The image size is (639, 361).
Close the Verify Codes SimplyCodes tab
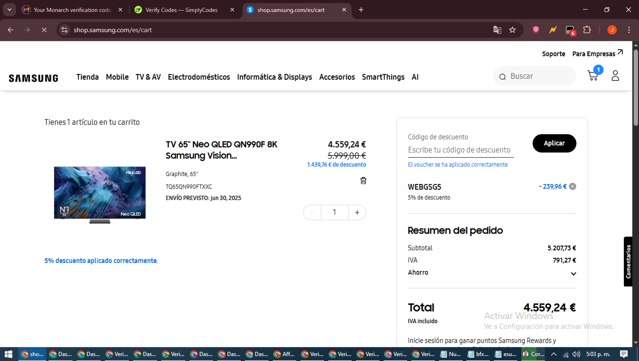(x=232, y=9)
